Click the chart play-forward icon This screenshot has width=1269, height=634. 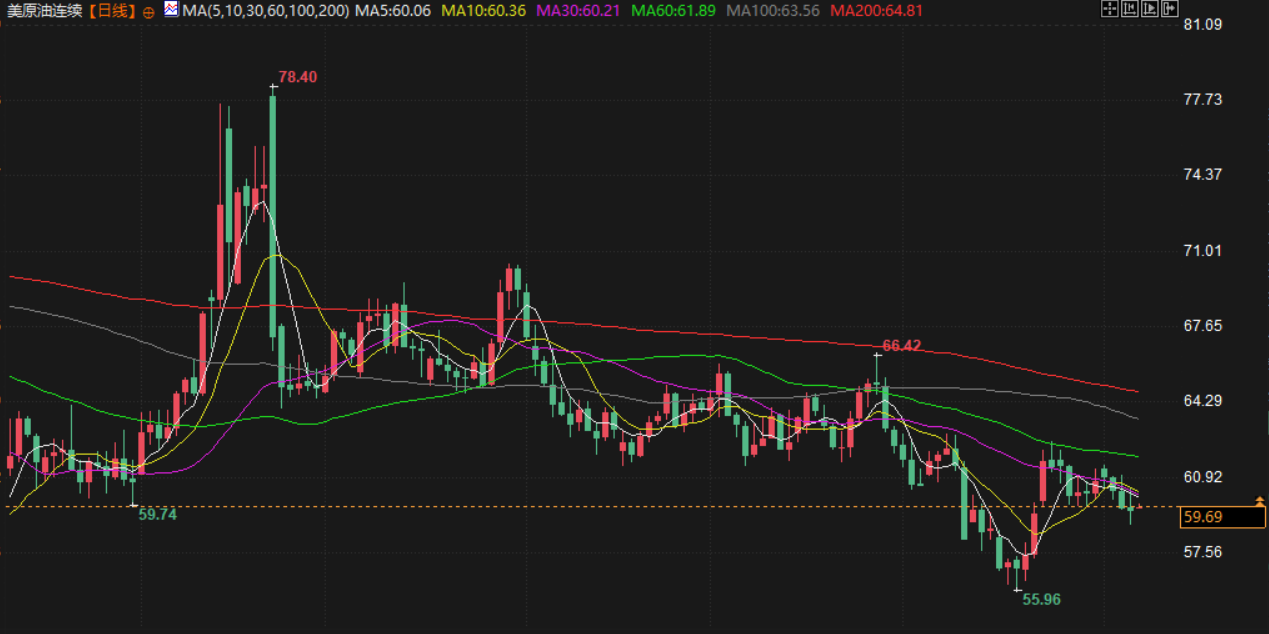pyautogui.click(x=1150, y=8)
